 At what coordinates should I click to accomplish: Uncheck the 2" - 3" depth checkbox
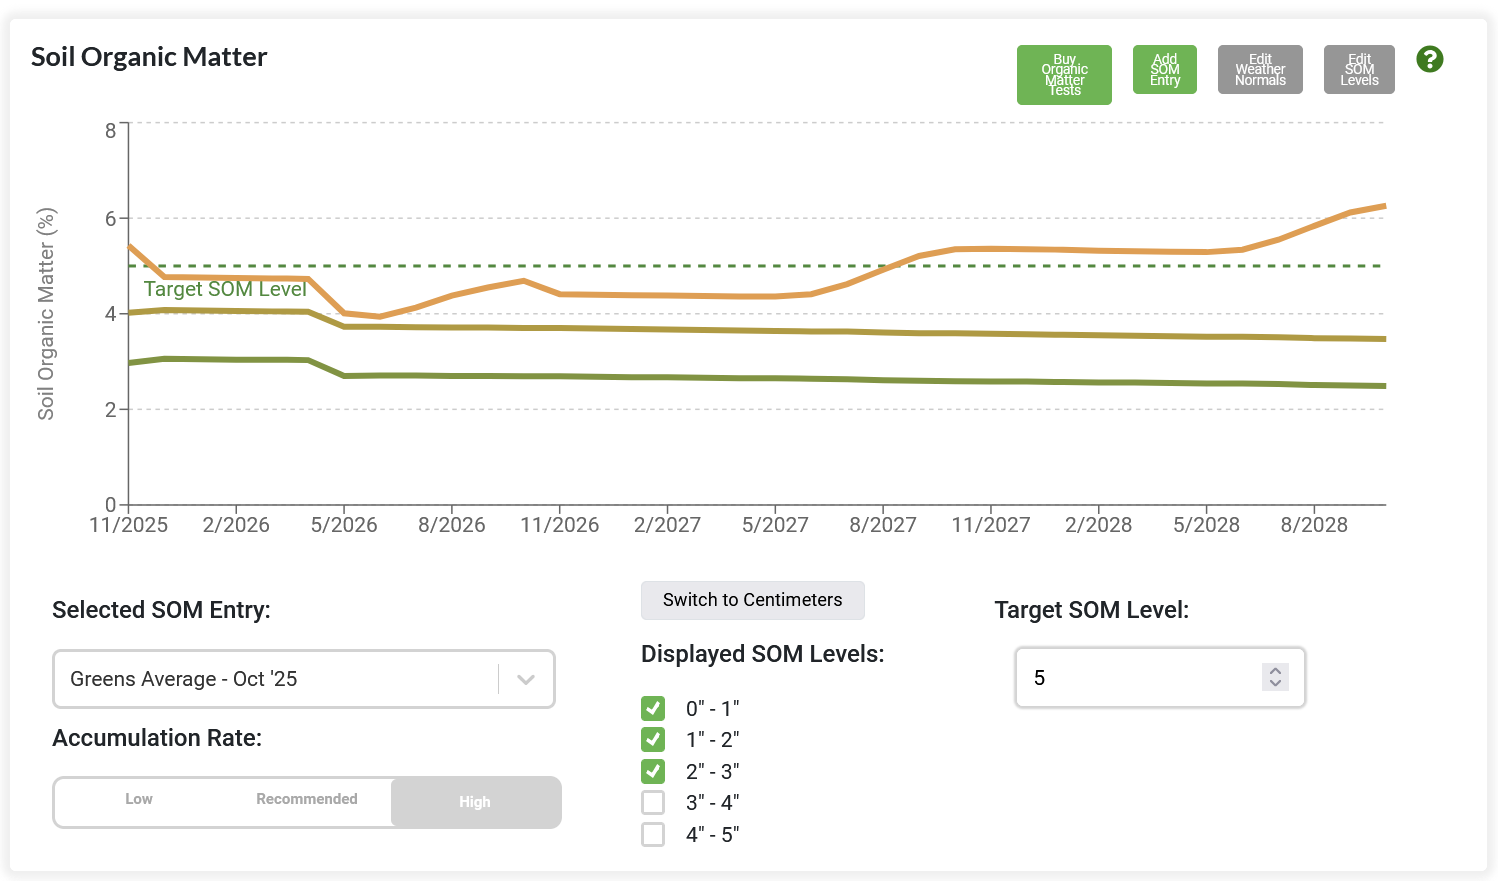click(x=653, y=771)
